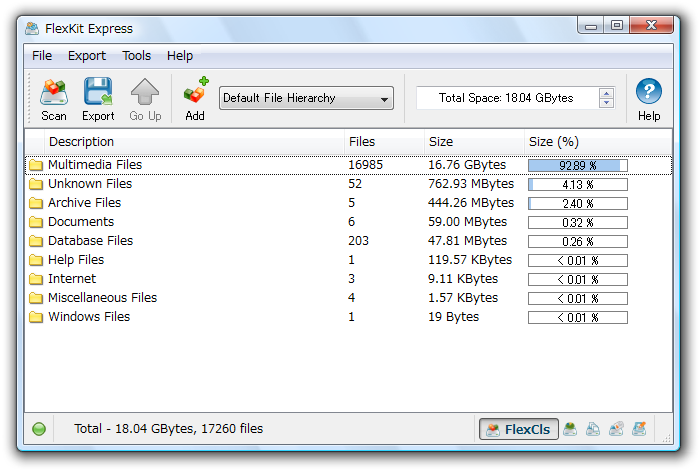The width and height of the screenshot is (700, 472).
Task: Click the 19 Bytes size value
Action: [x=453, y=317]
